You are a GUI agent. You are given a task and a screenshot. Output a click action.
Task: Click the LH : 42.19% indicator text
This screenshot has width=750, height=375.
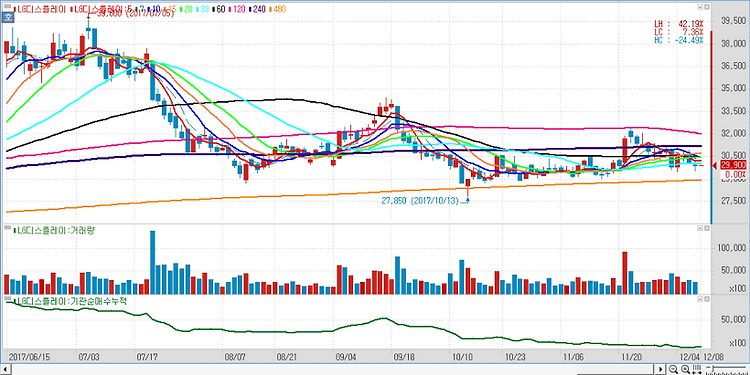coord(679,24)
